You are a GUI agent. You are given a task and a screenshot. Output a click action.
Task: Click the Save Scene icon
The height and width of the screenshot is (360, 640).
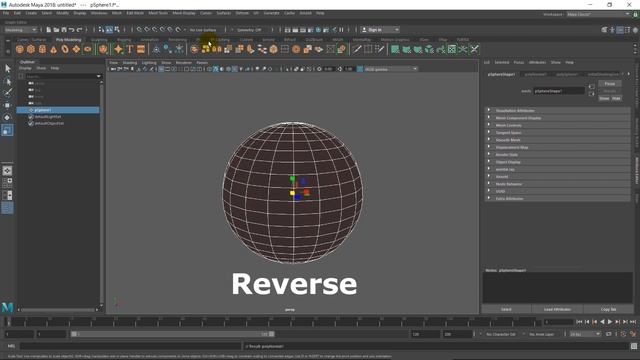point(64,30)
